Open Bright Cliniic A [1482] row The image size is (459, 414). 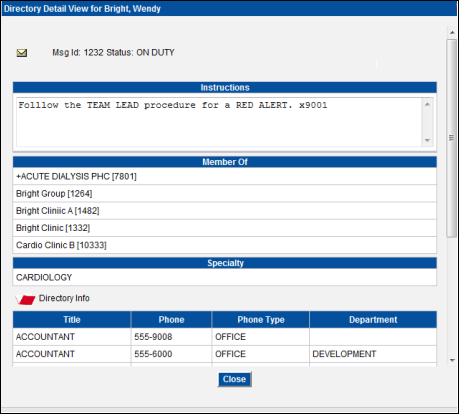(225, 211)
